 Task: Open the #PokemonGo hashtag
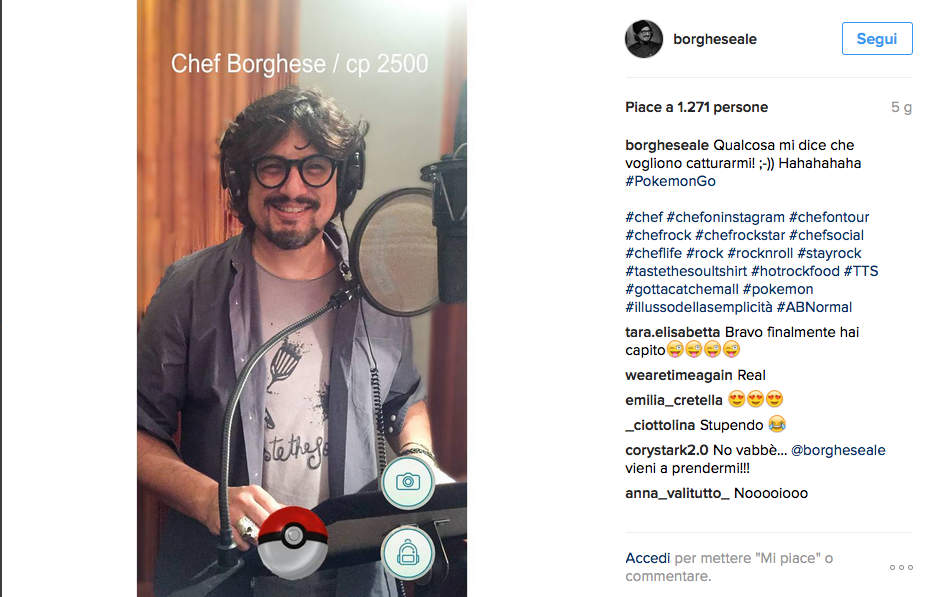point(670,181)
